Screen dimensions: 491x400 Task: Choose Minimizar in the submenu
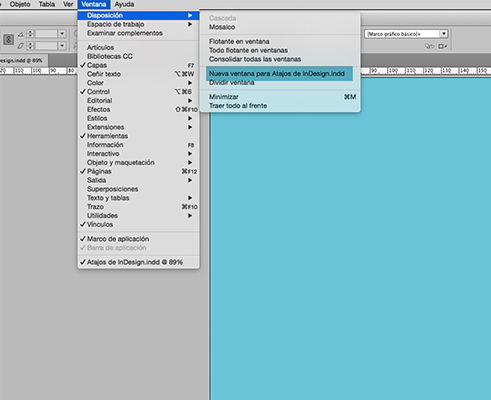click(280, 97)
